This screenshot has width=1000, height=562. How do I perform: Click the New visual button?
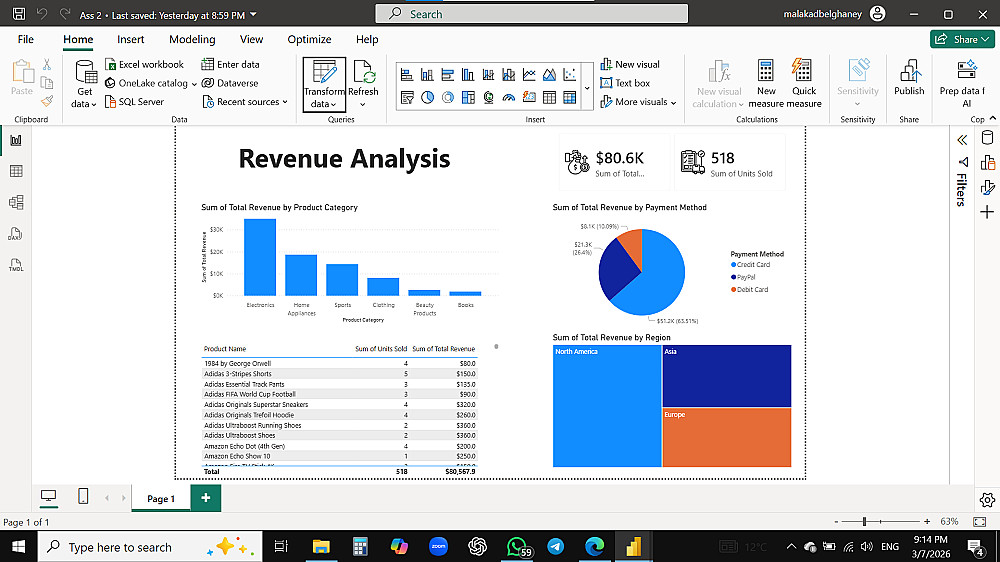coord(630,64)
